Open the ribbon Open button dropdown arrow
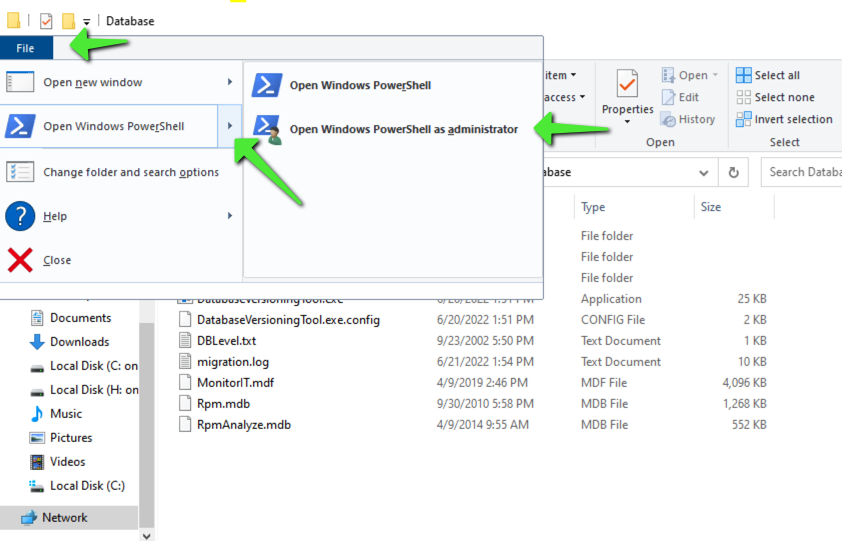 (715, 75)
